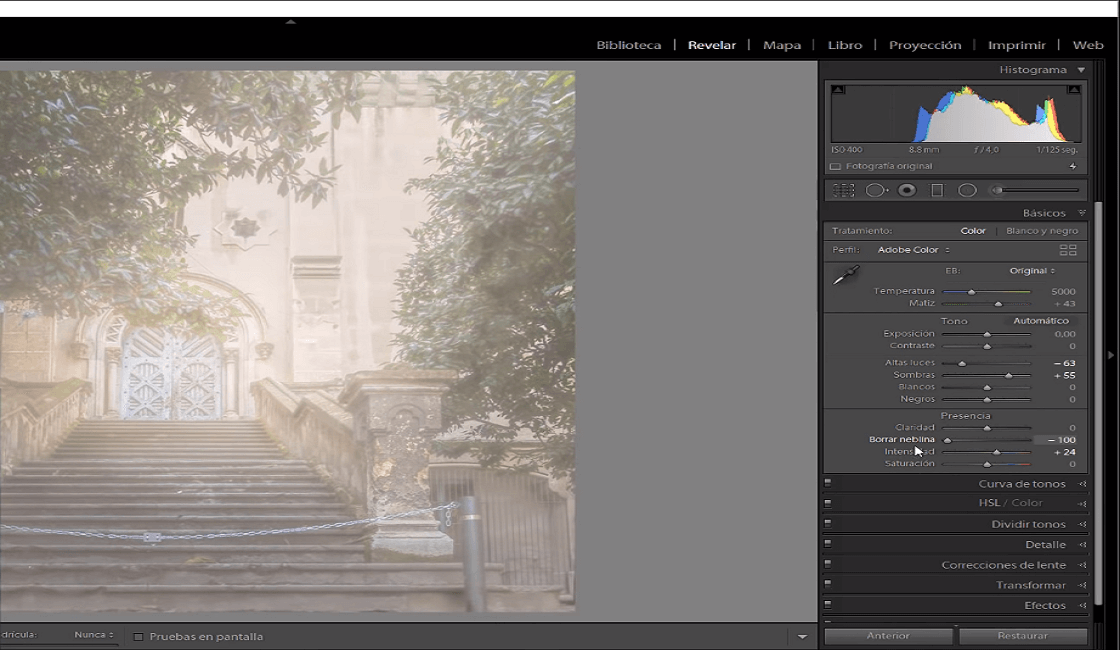
Task: Select the Red Eye Correction tool
Action: pos(907,191)
